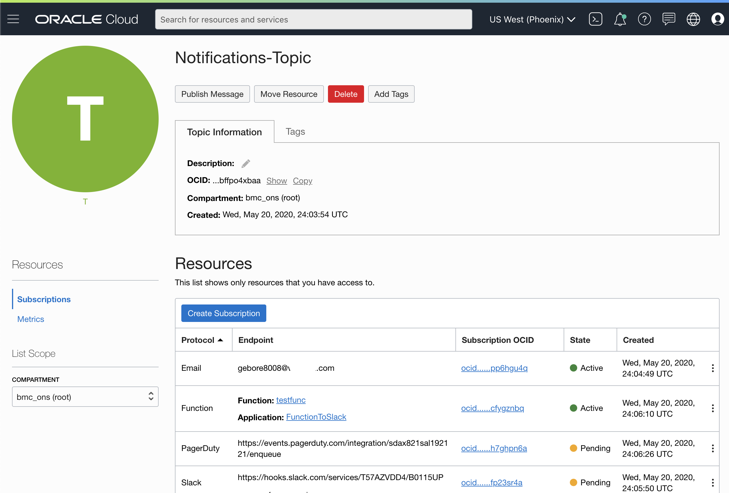Click the Email protocol cell
The image size is (729, 493).
point(191,368)
